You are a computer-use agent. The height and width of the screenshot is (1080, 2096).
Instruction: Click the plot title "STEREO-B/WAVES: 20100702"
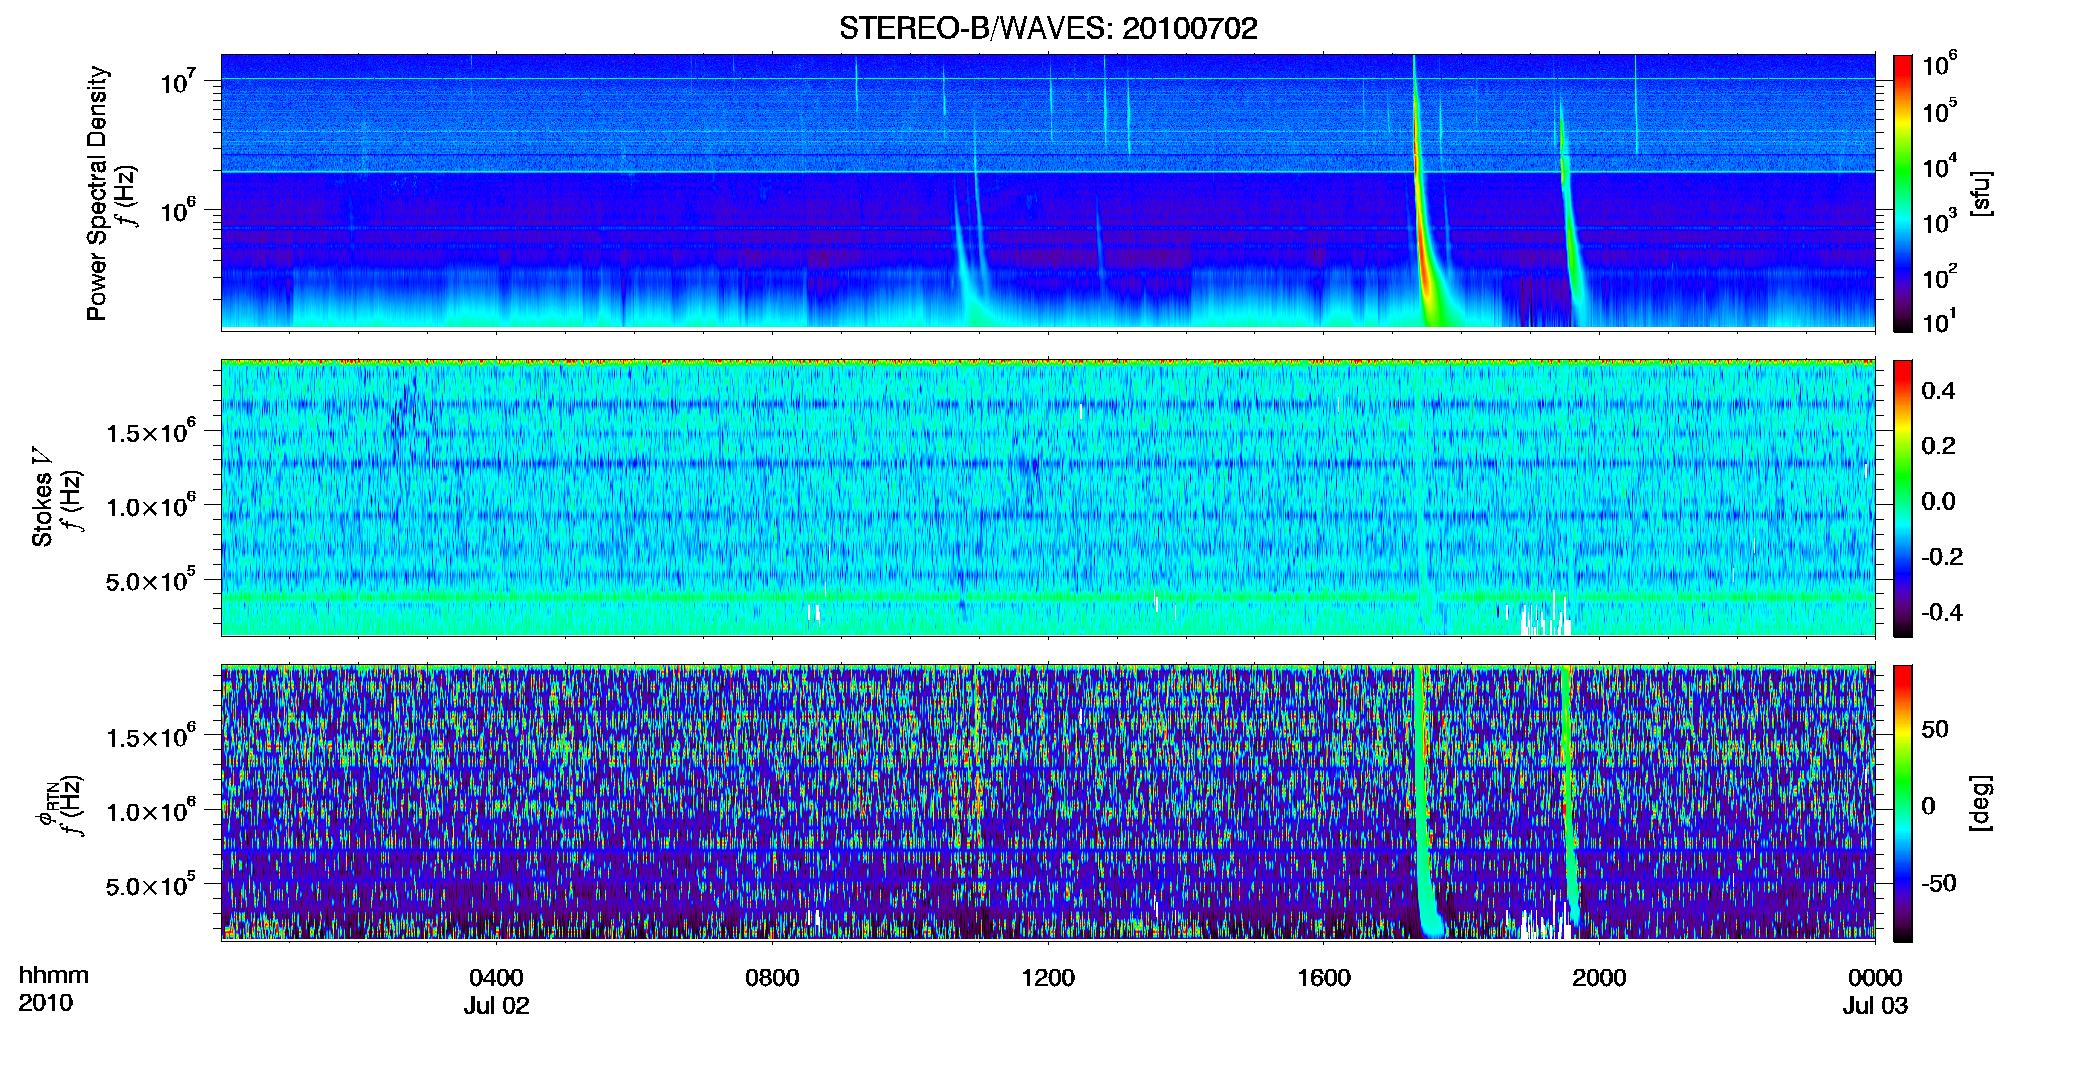1048,28
